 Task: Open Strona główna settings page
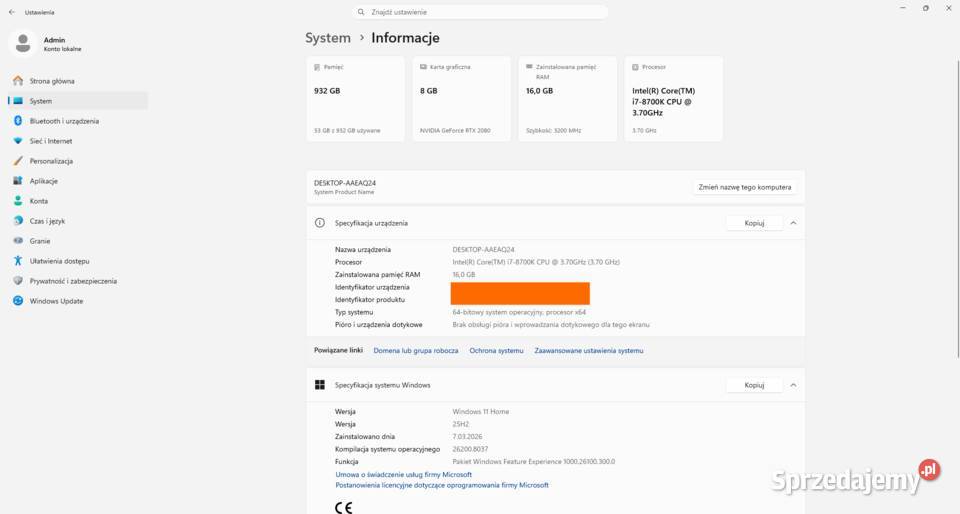point(78,81)
